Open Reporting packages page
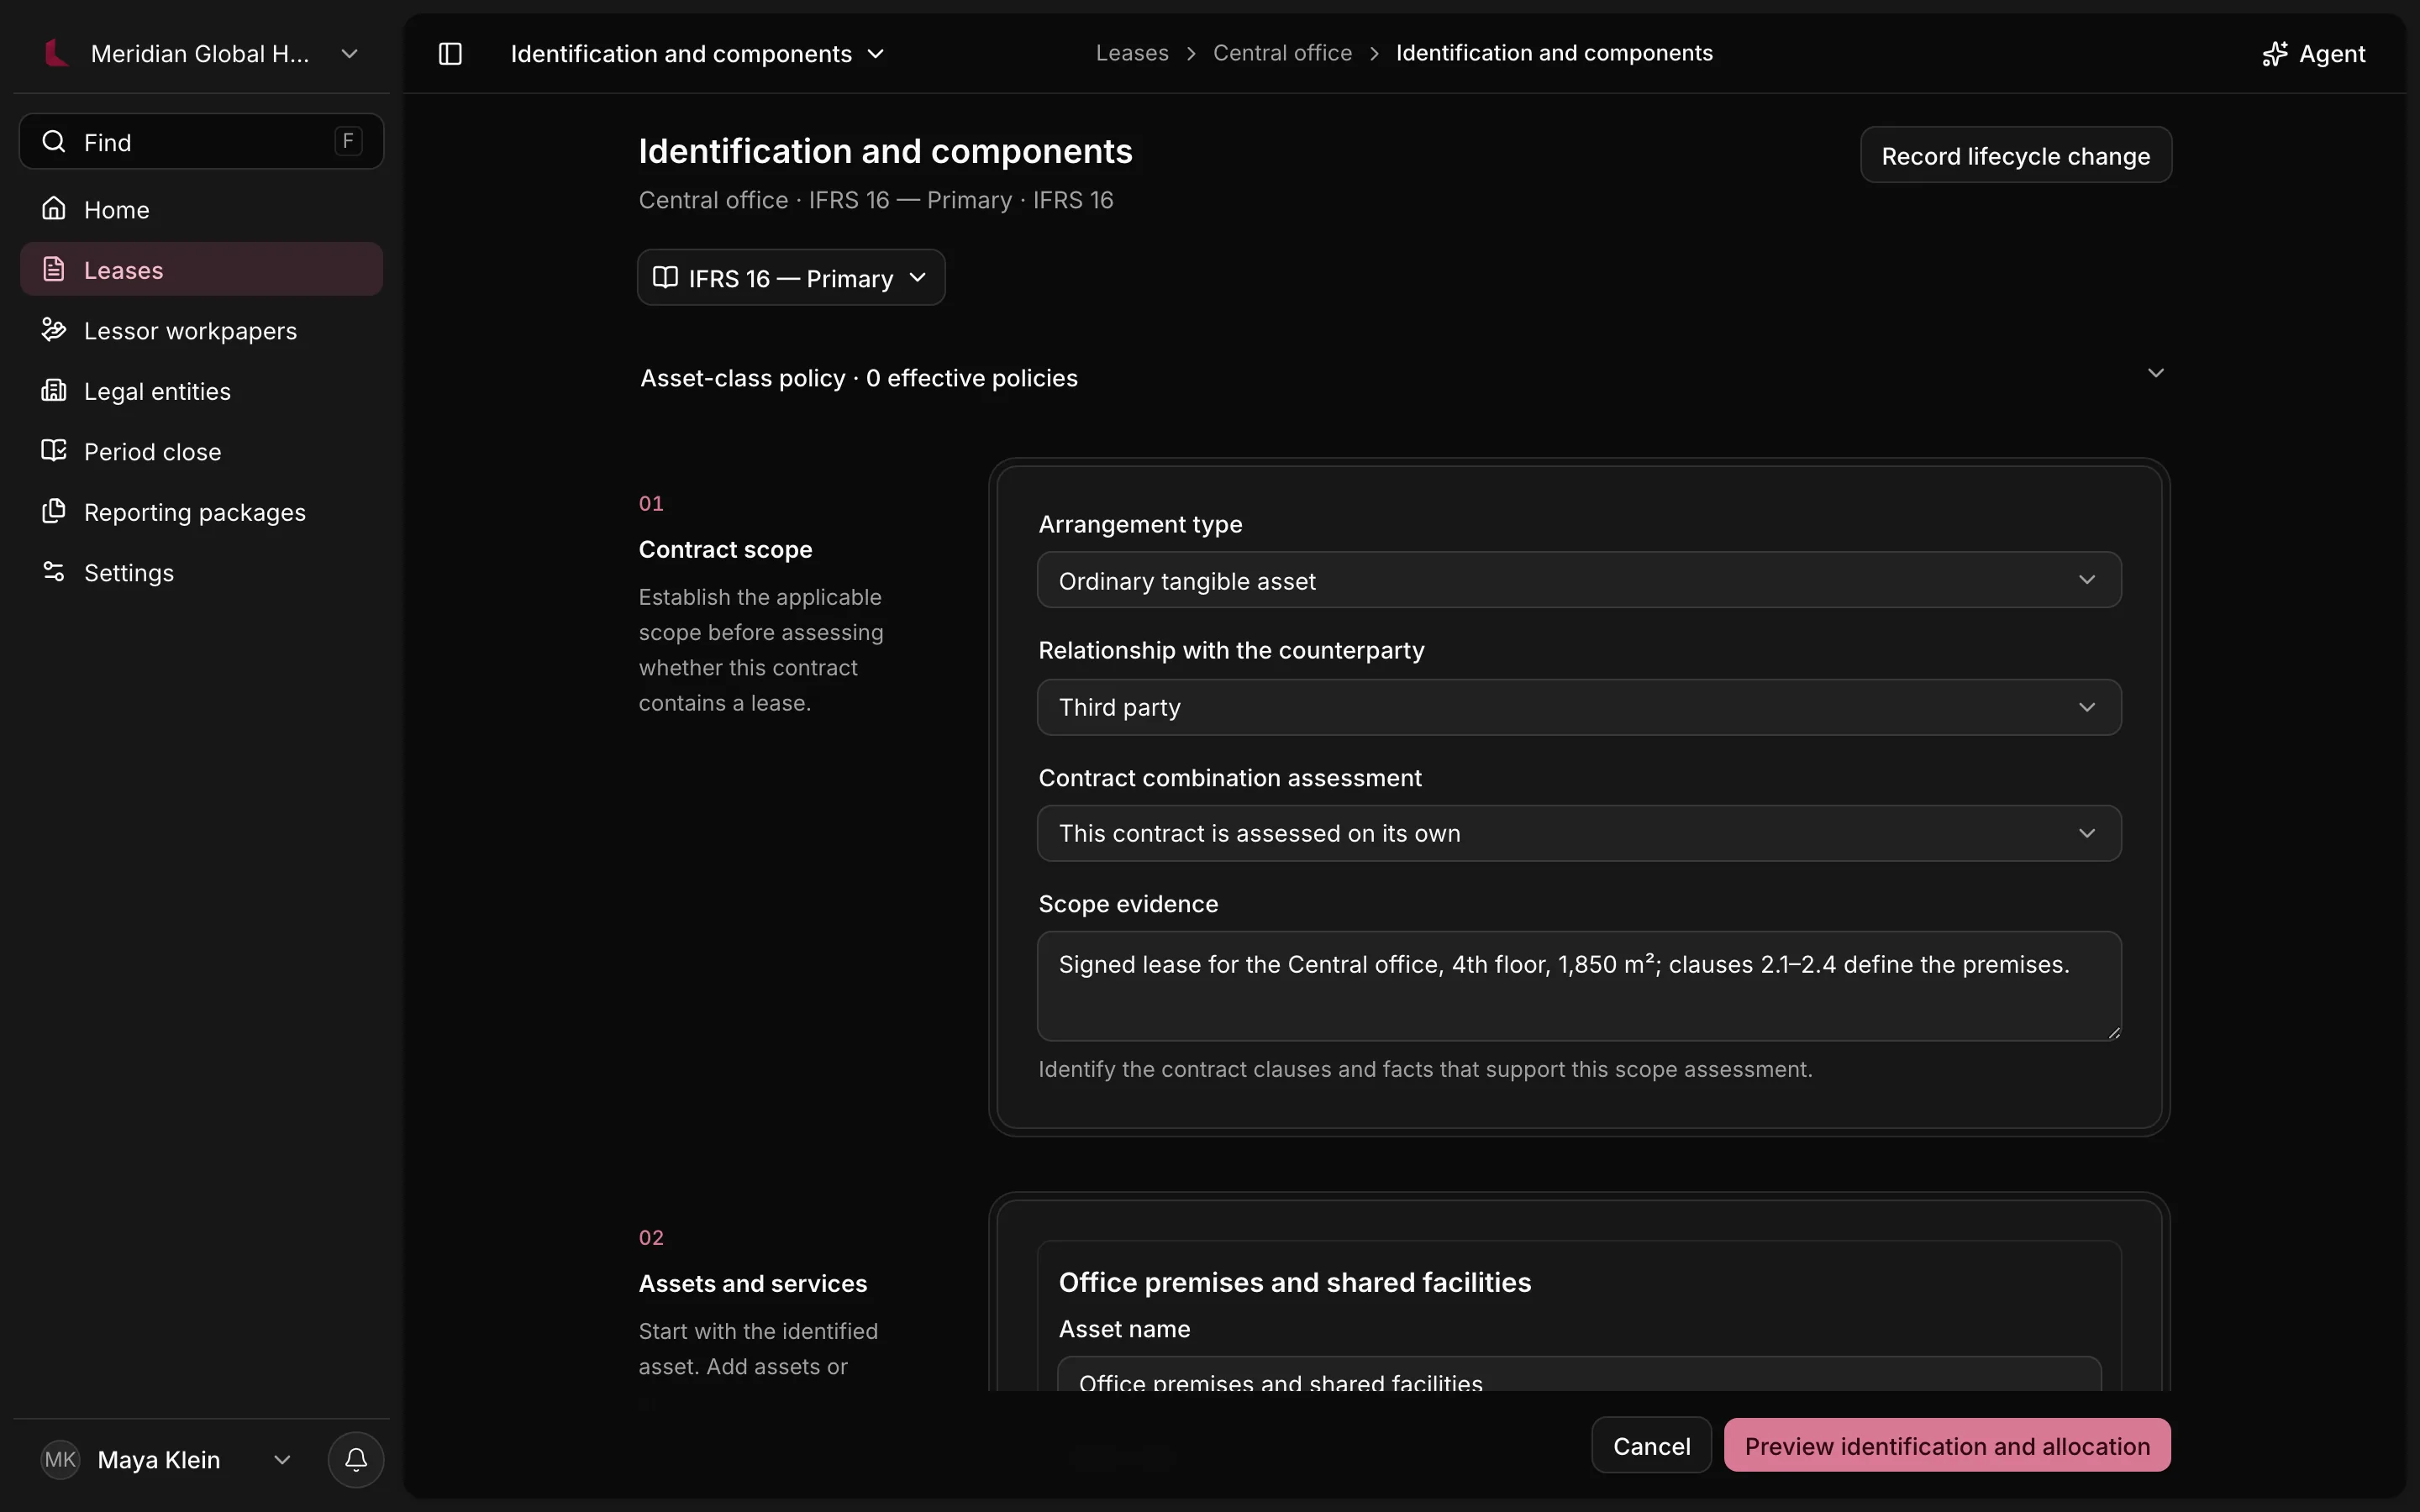This screenshot has width=2420, height=1512. pyautogui.click(x=201, y=512)
